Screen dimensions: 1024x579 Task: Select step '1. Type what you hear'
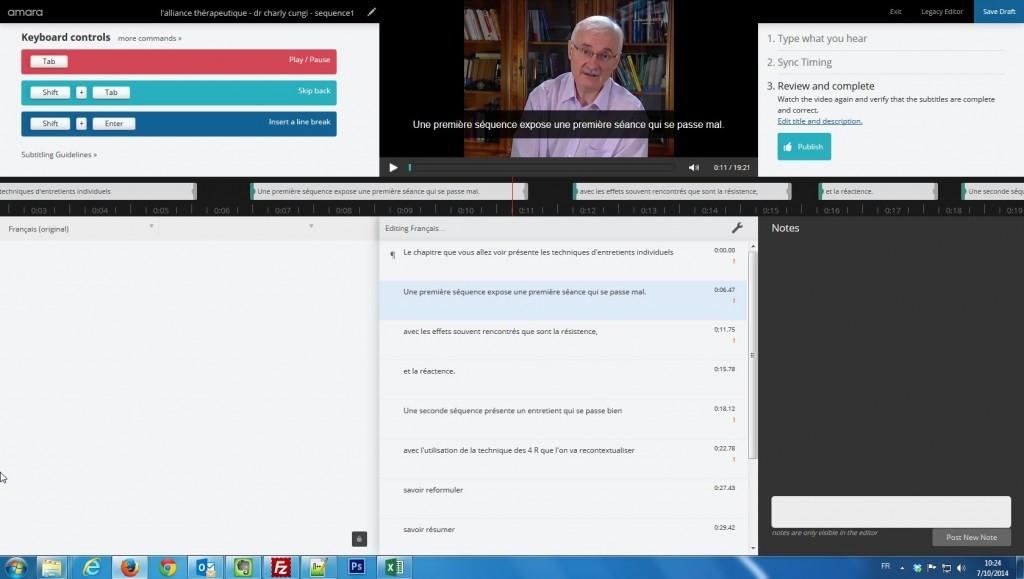tap(817, 39)
